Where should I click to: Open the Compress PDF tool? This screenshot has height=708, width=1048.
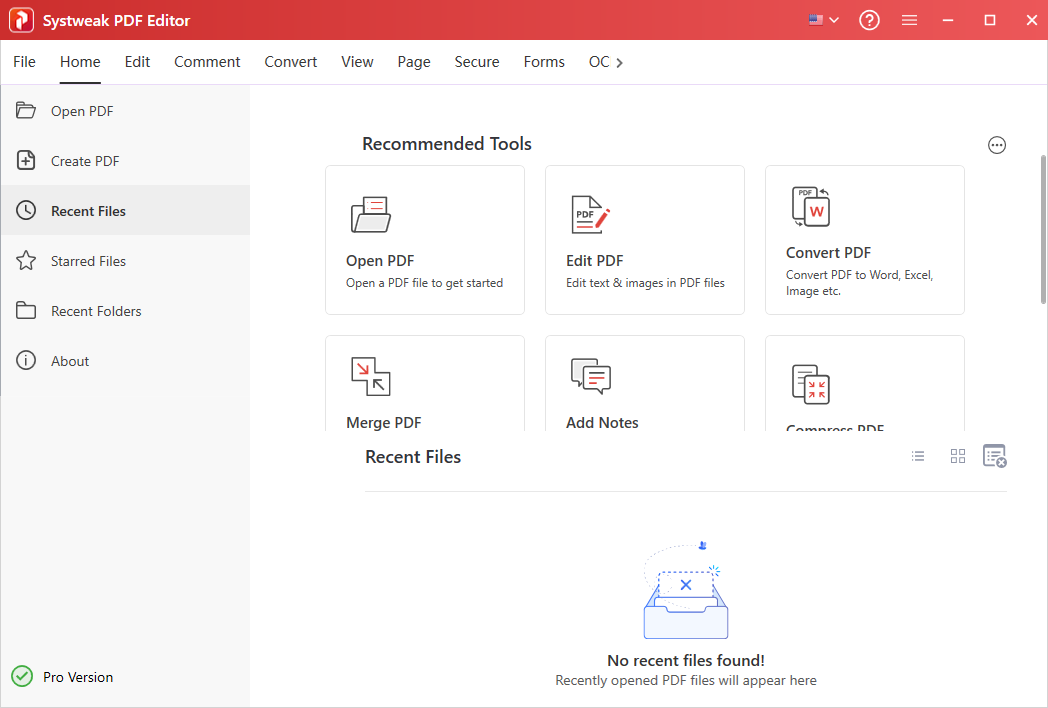[x=864, y=390]
